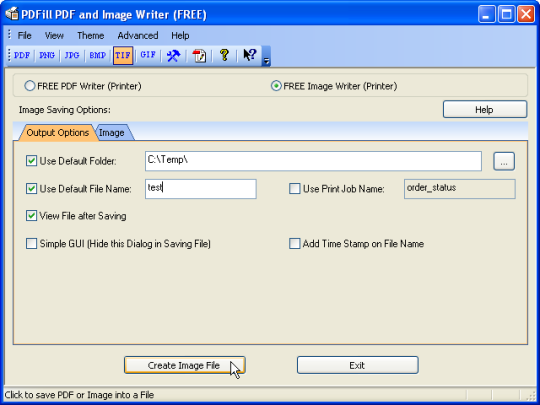540x405 pixels.
Task: Open the Theme menu
Action: coord(91,35)
